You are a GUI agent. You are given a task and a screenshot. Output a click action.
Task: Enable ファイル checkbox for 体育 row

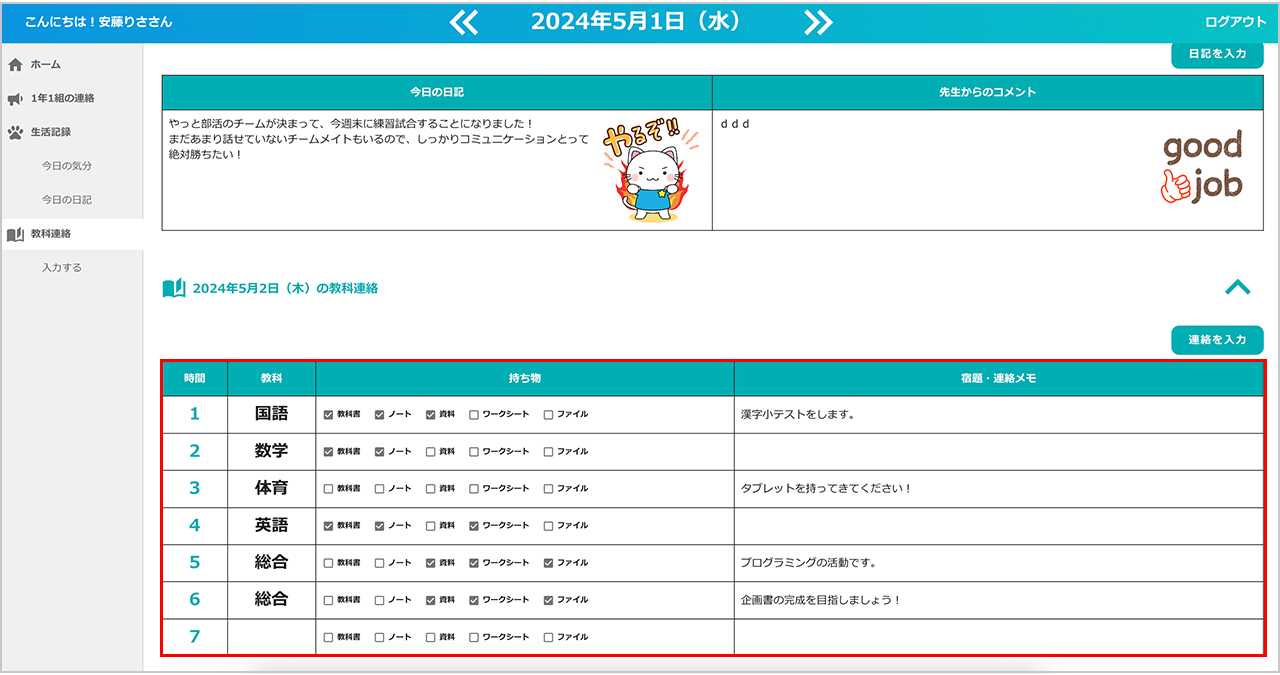tap(548, 489)
